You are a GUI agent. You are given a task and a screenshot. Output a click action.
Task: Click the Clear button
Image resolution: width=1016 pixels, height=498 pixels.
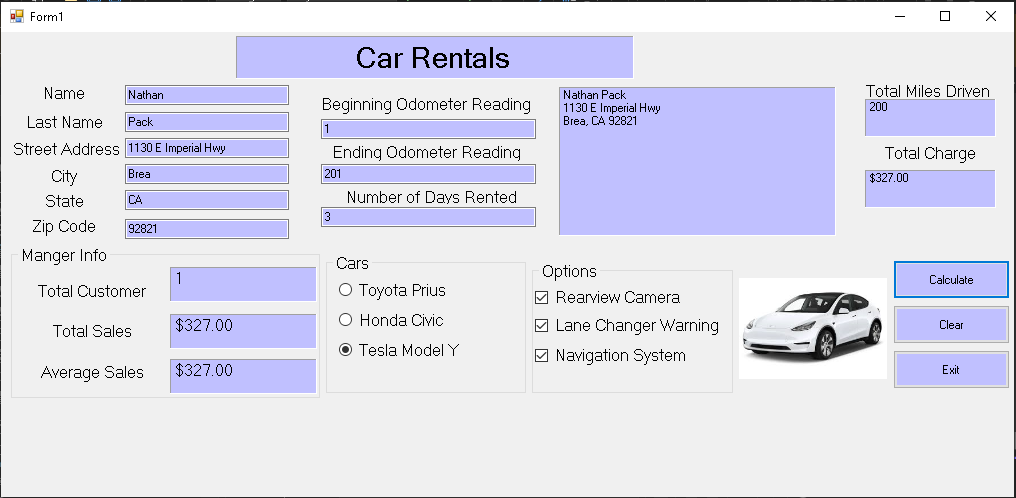(950, 325)
